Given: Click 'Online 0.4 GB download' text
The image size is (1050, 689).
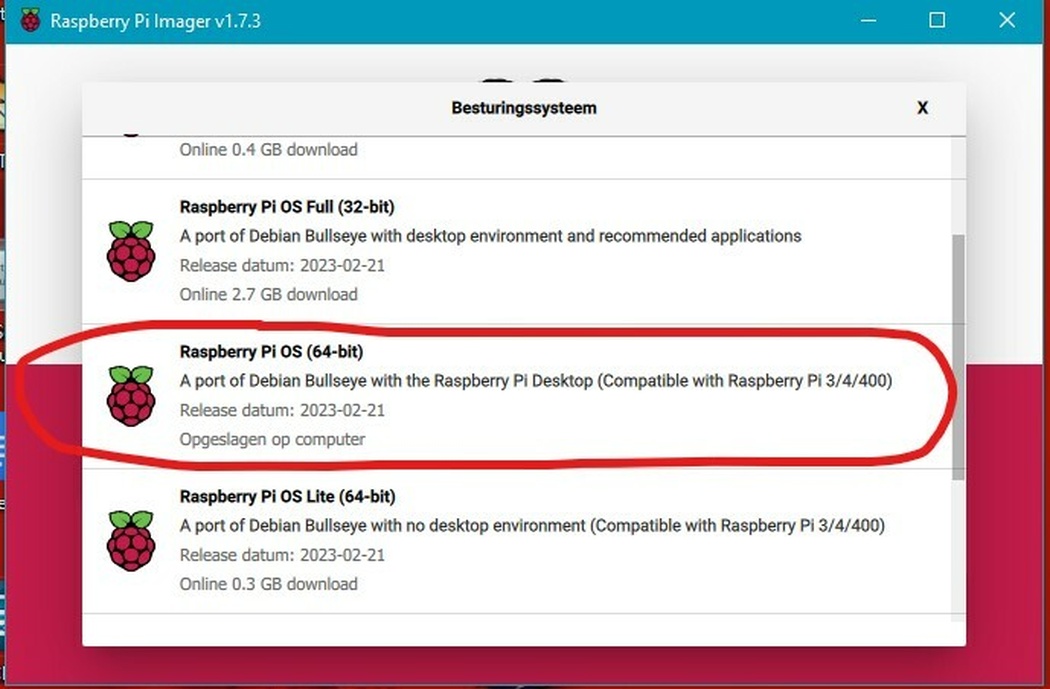Looking at the screenshot, I should pos(269,149).
